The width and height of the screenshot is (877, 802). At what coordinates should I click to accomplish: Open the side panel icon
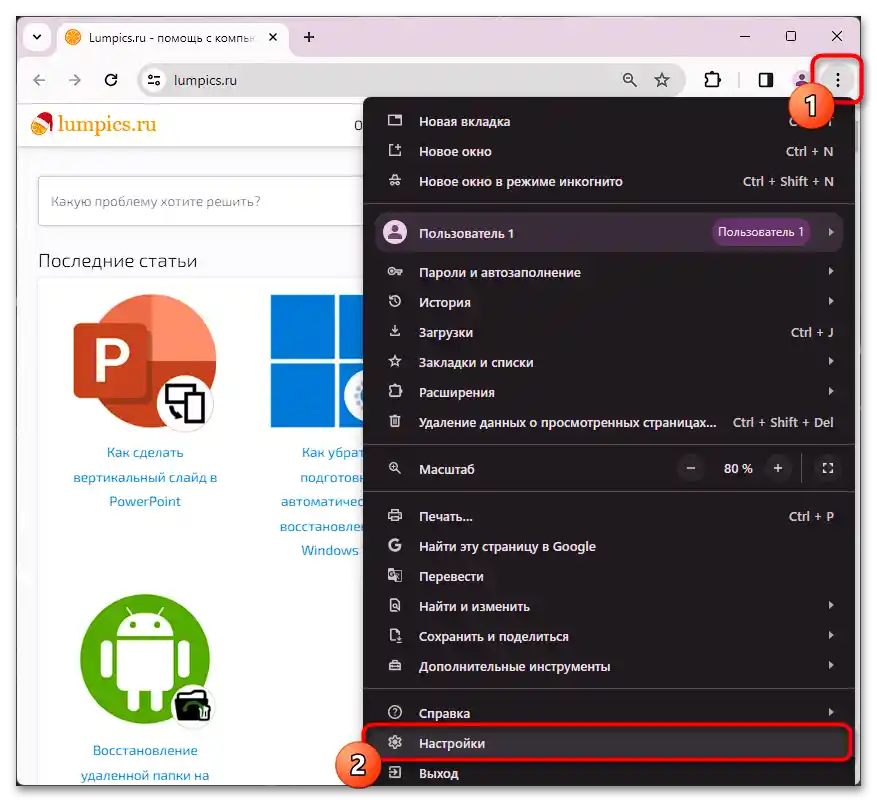coord(765,79)
